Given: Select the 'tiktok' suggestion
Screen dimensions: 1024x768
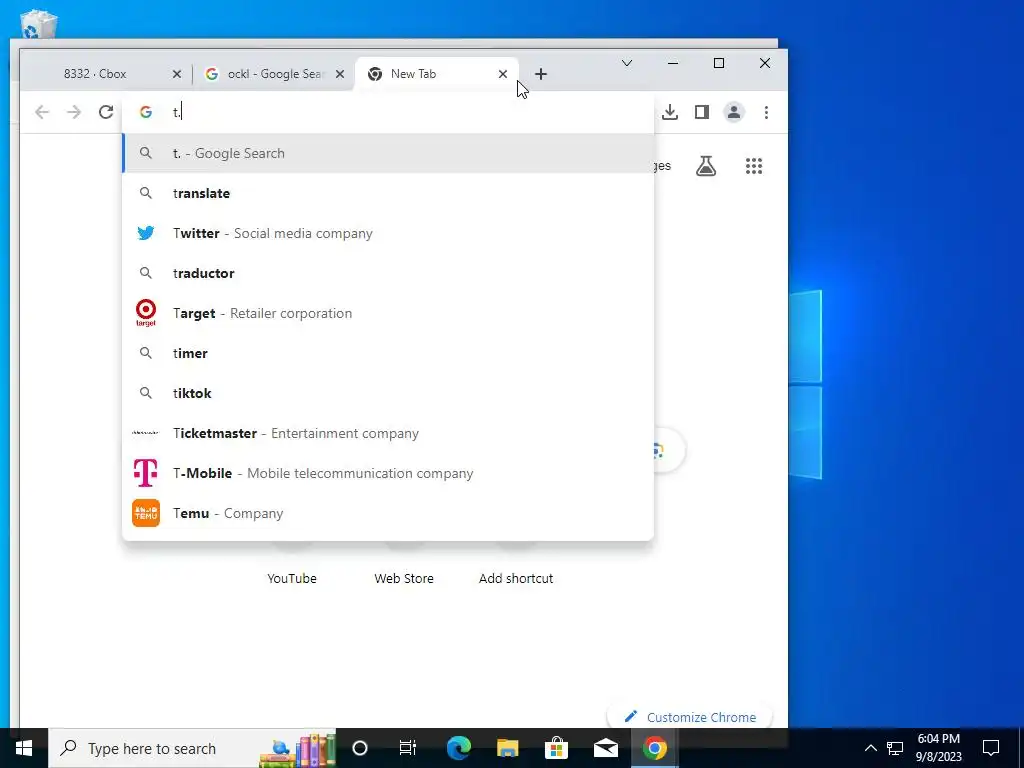Looking at the screenshot, I should (388, 393).
